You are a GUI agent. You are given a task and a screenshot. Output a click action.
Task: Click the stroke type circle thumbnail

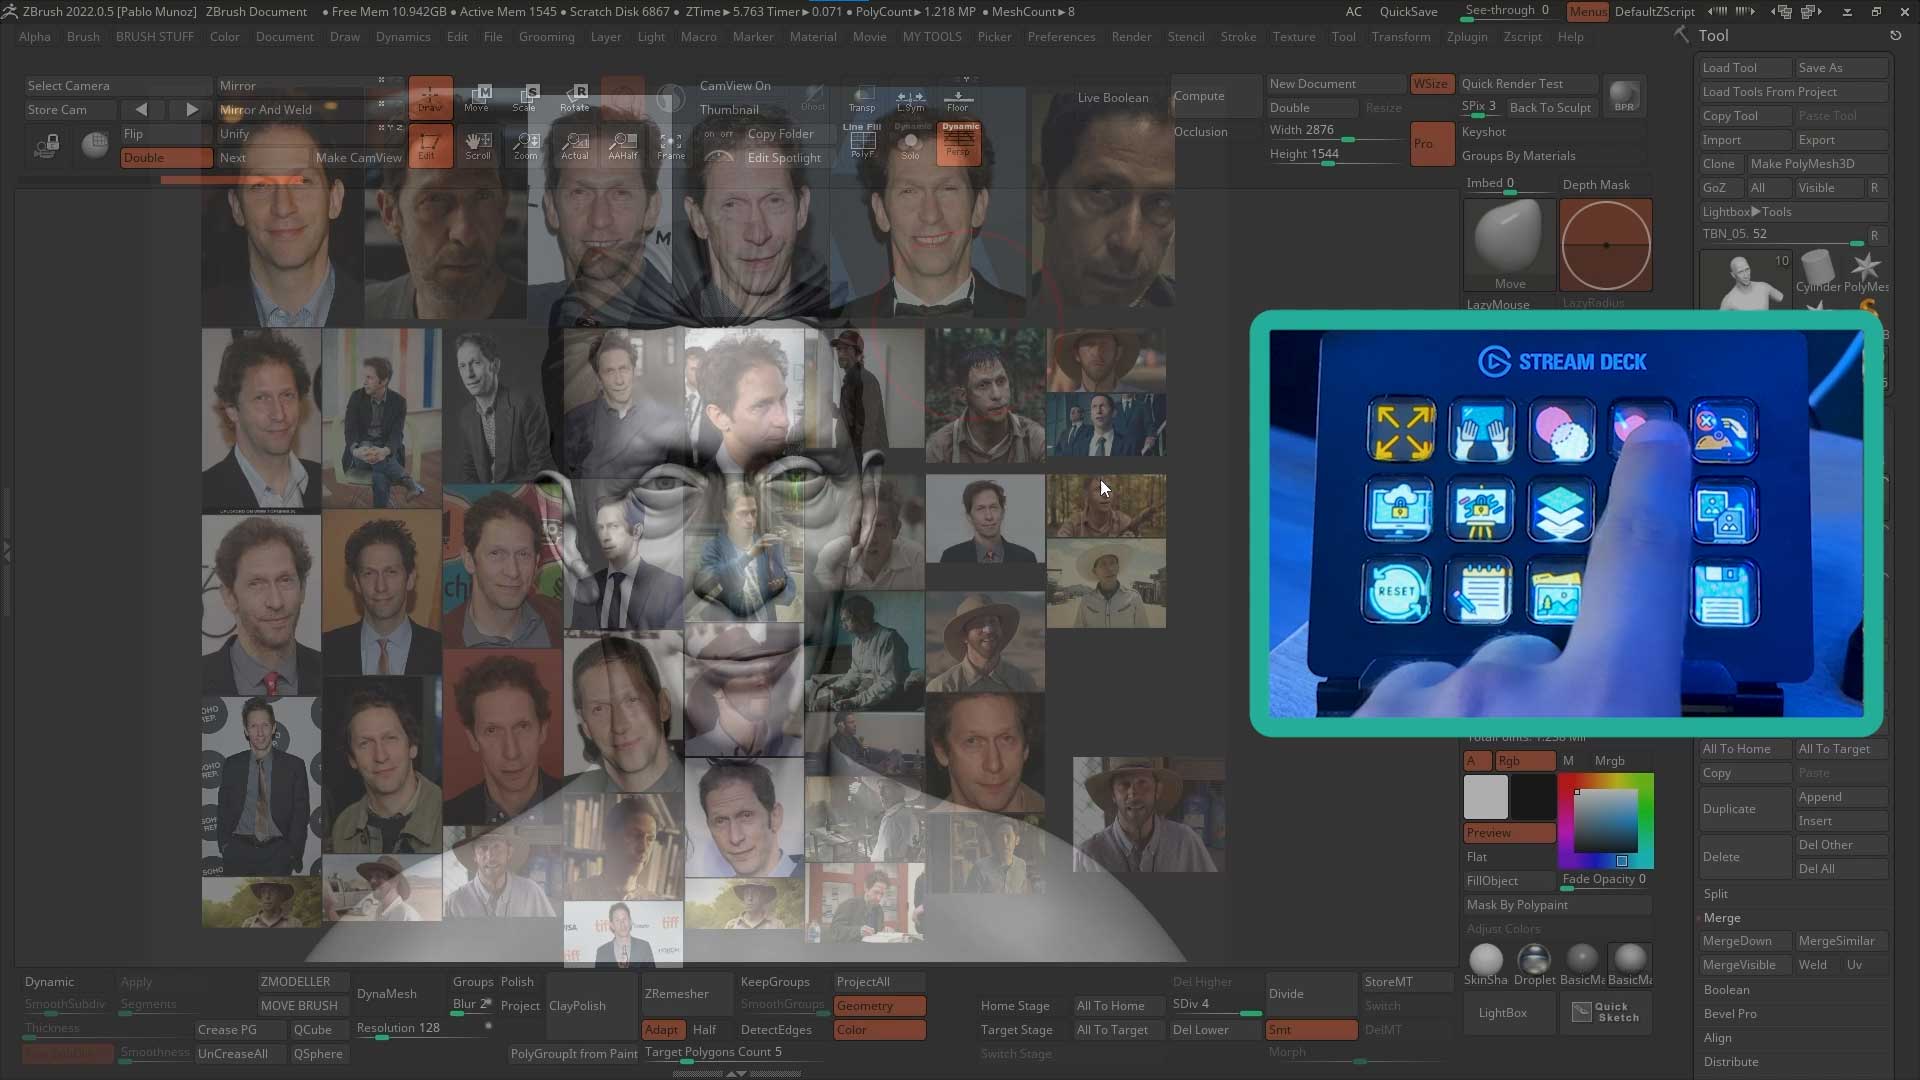1606,245
